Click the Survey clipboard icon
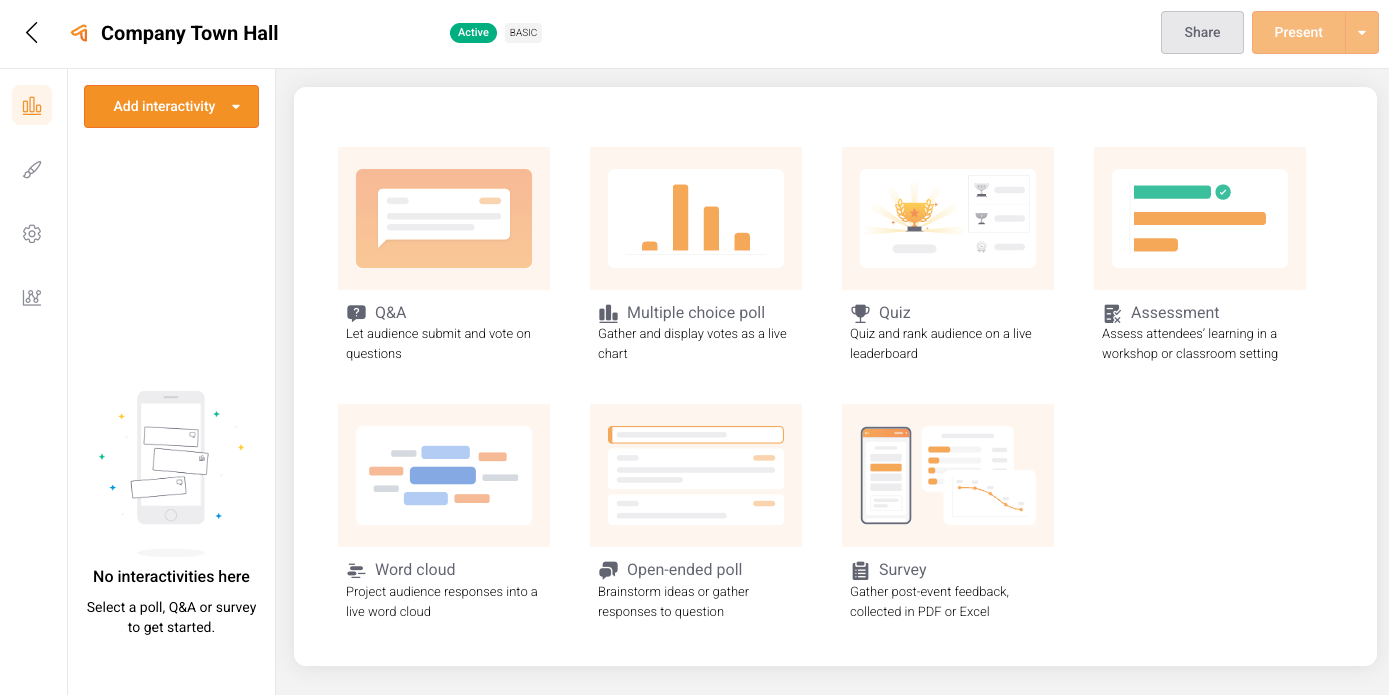Viewport: 1389px width, 695px height. click(x=860, y=570)
